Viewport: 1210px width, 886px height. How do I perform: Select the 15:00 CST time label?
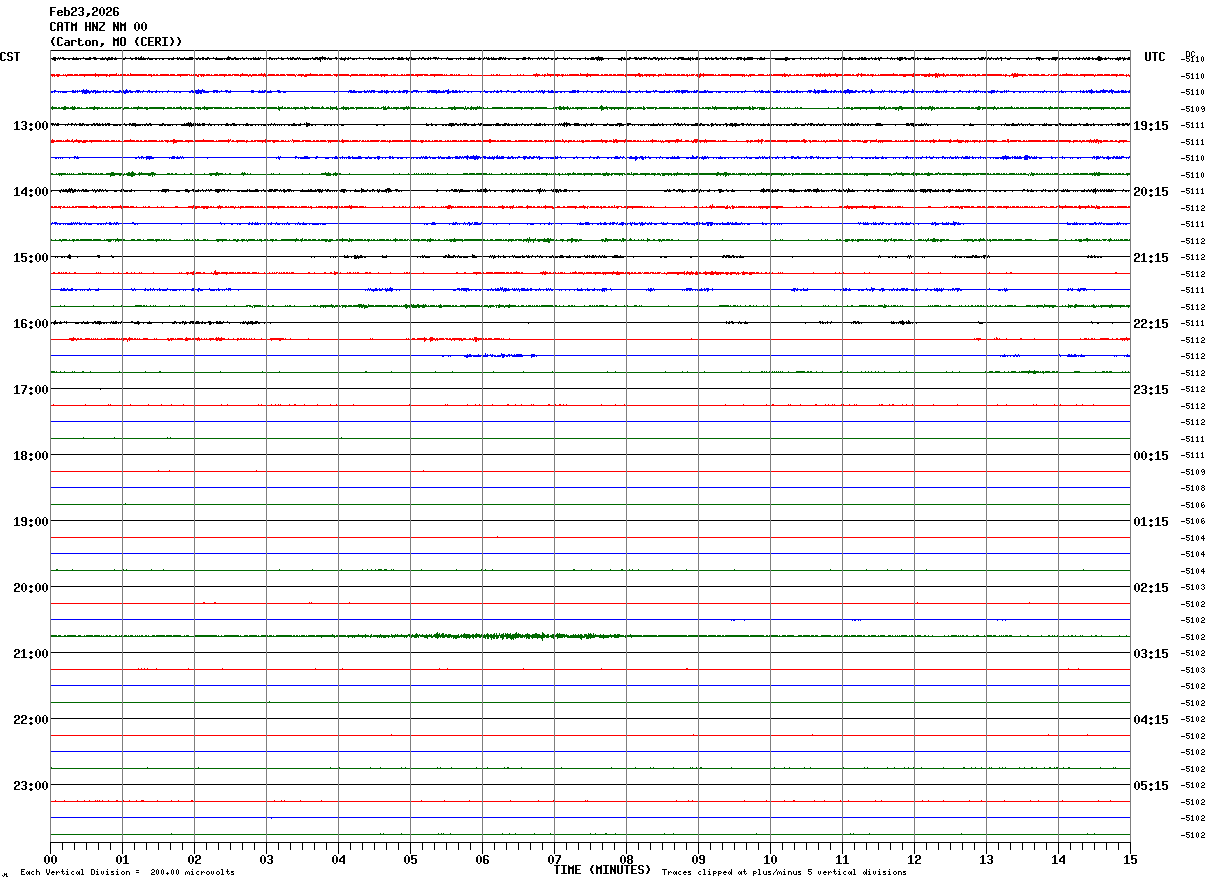(x=30, y=258)
